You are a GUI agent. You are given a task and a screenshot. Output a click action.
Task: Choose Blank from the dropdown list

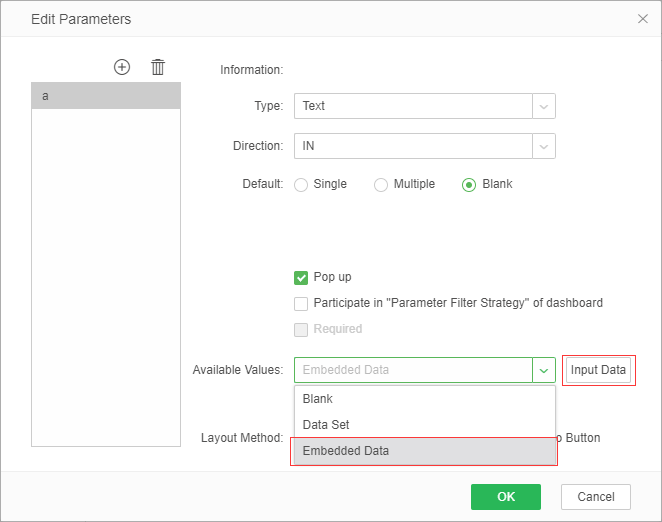click(424, 399)
